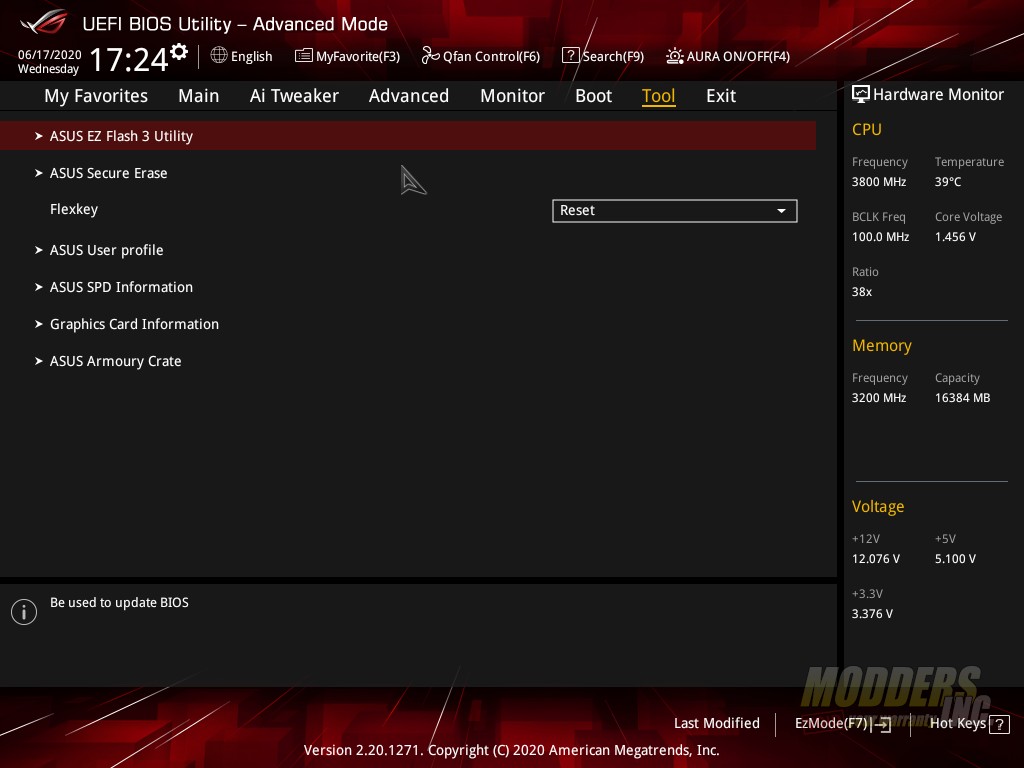The image size is (1024, 768).
Task: Switch to the Advanced tab
Action: point(409,96)
